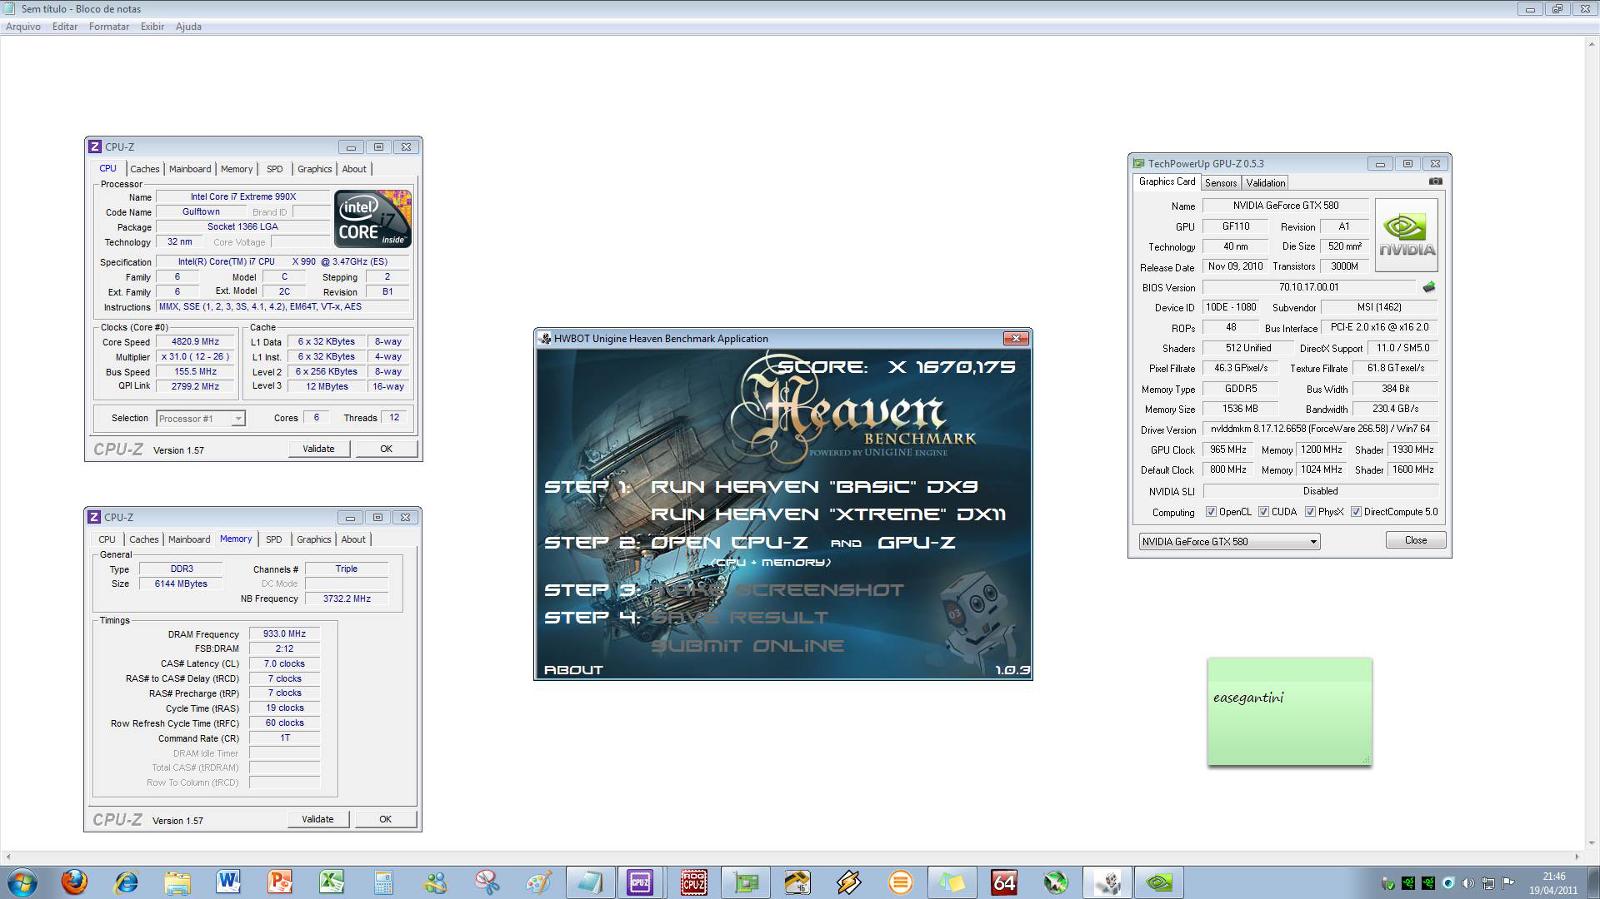Open PowerPoint from the taskbar
Image resolution: width=1600 pixels, height=899 pixels.
[x=280, y=882]
